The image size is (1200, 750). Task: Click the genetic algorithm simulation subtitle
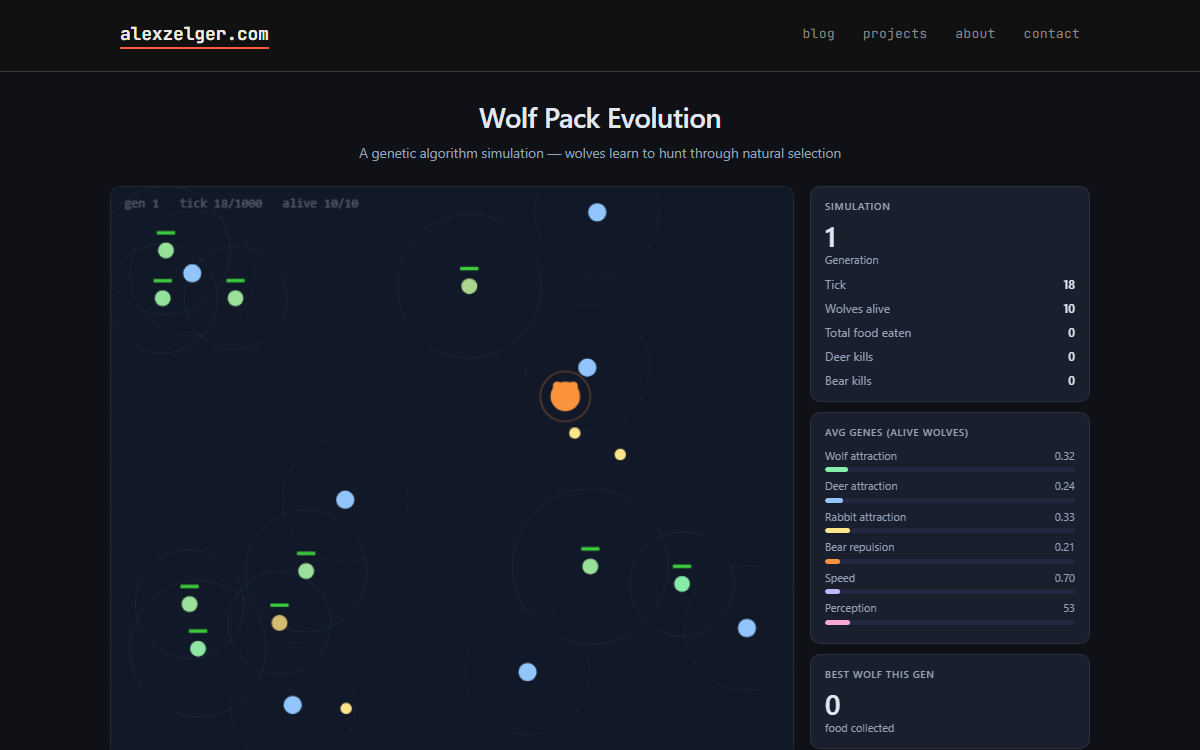(600, 154)
